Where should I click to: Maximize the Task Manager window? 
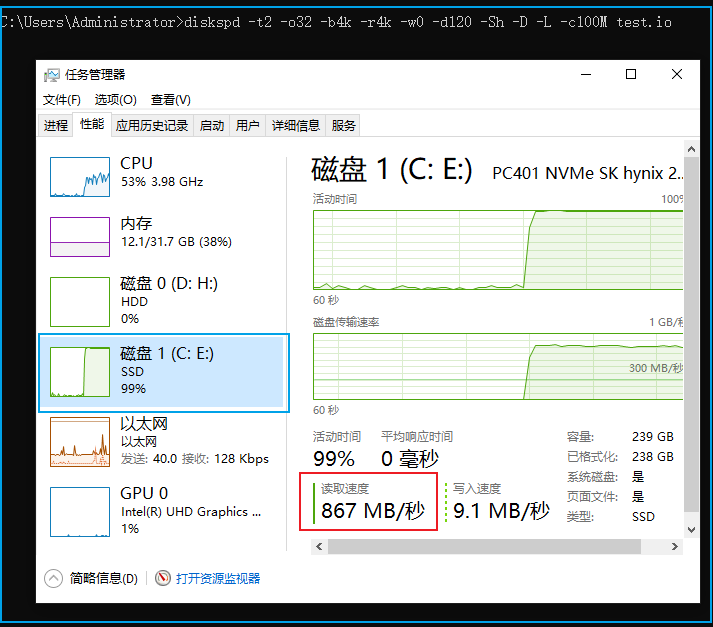[631, 75]
